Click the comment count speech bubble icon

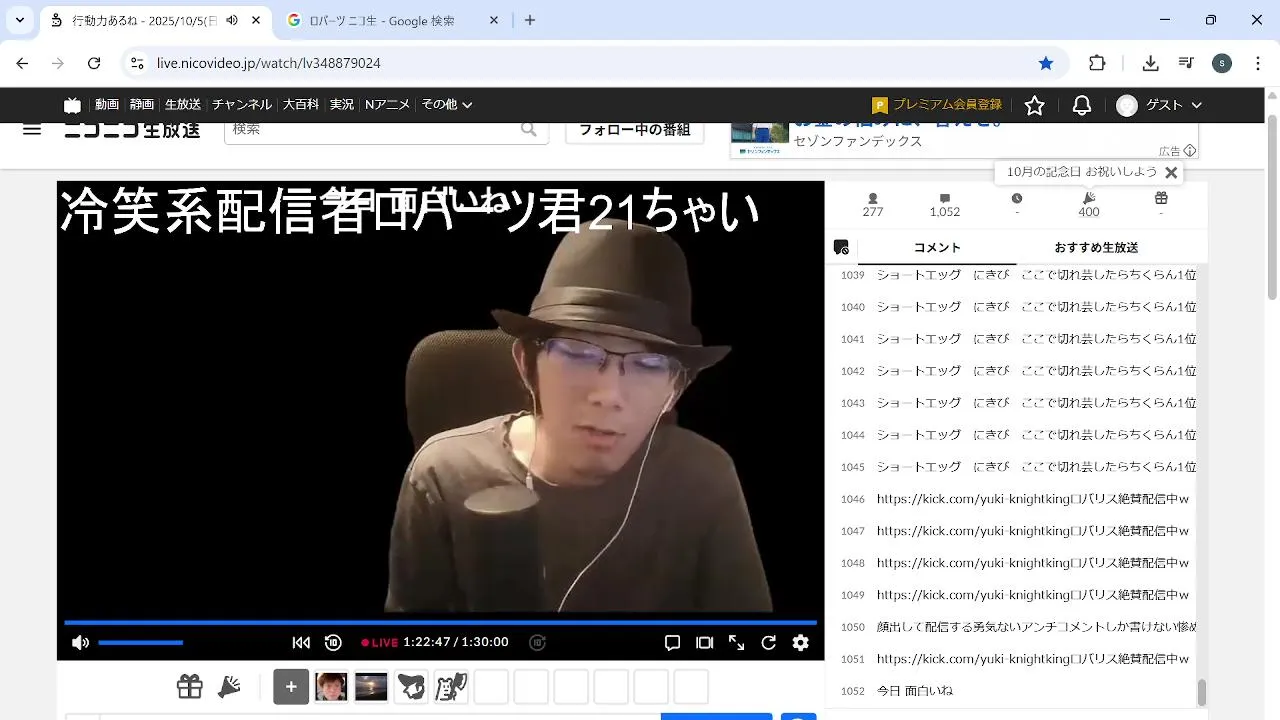coord(945,199)
